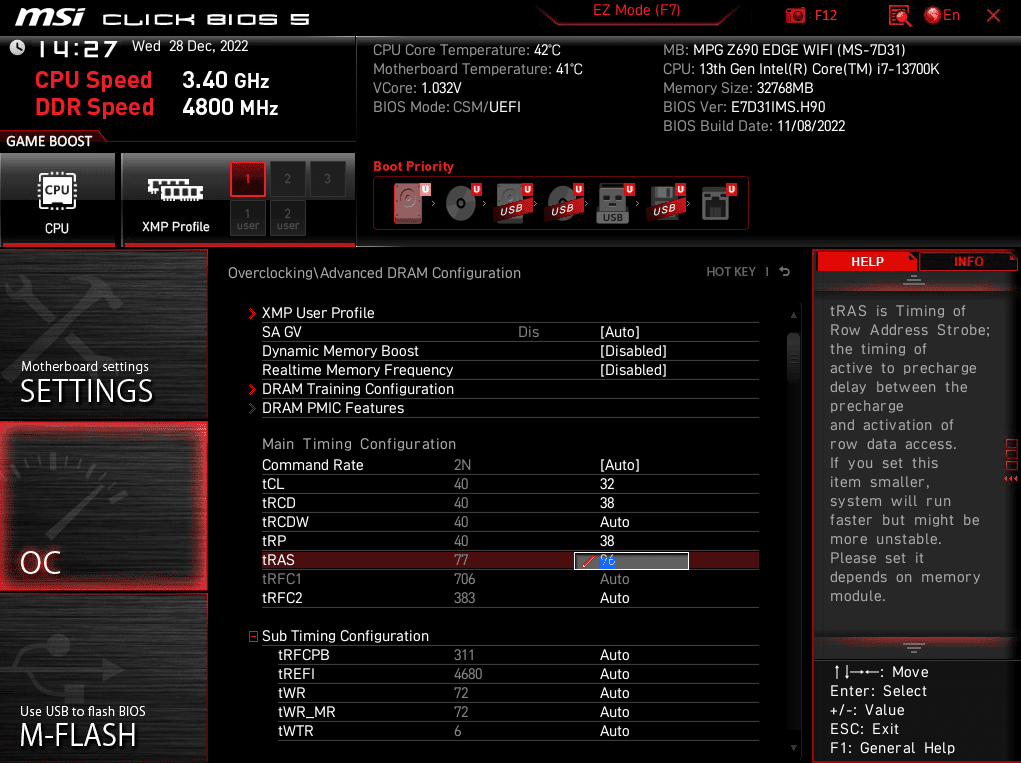Expand the XMP User Profile submenu
1021x763 pixels.
pyautogui.click(x=318, y=313)
